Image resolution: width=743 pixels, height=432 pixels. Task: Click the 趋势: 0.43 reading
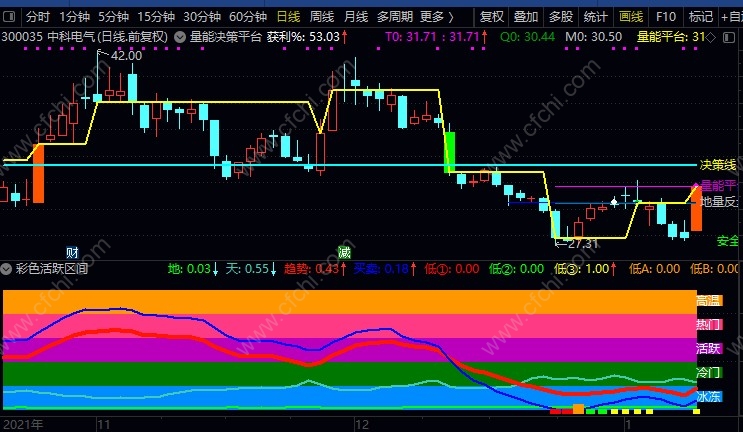tap(316, 269)
